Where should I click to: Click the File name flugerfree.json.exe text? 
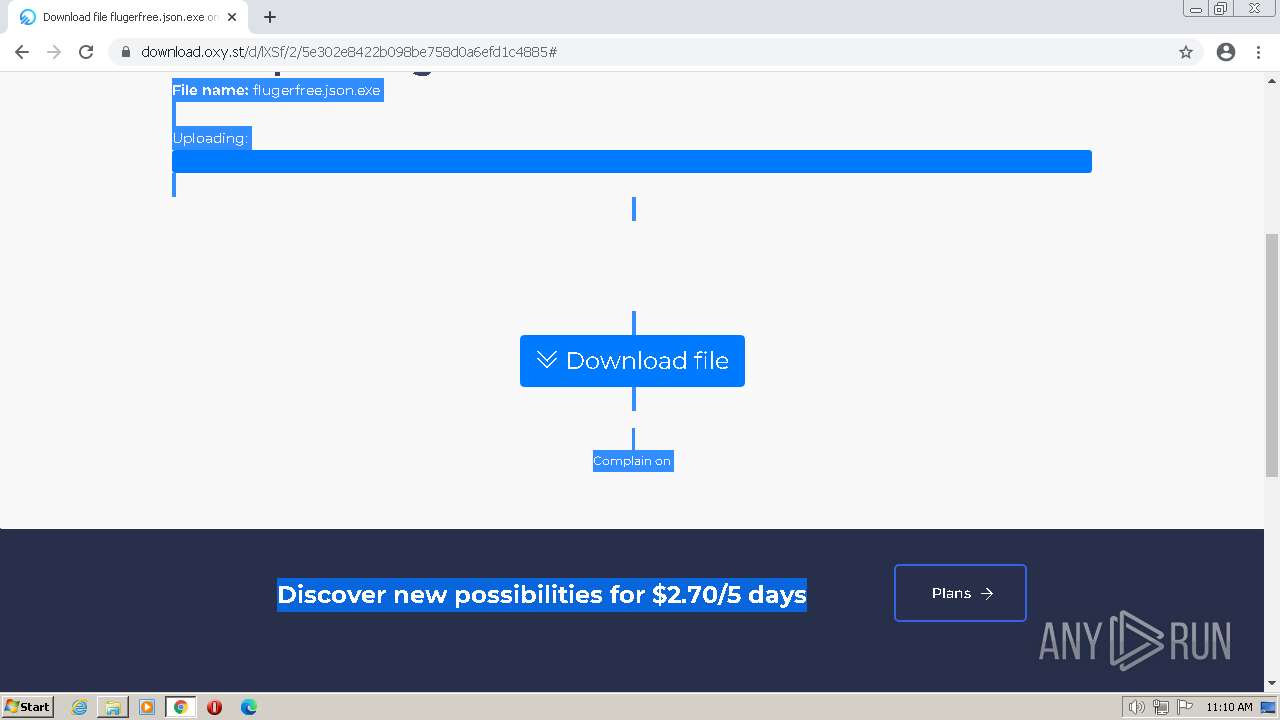point(276,90)
